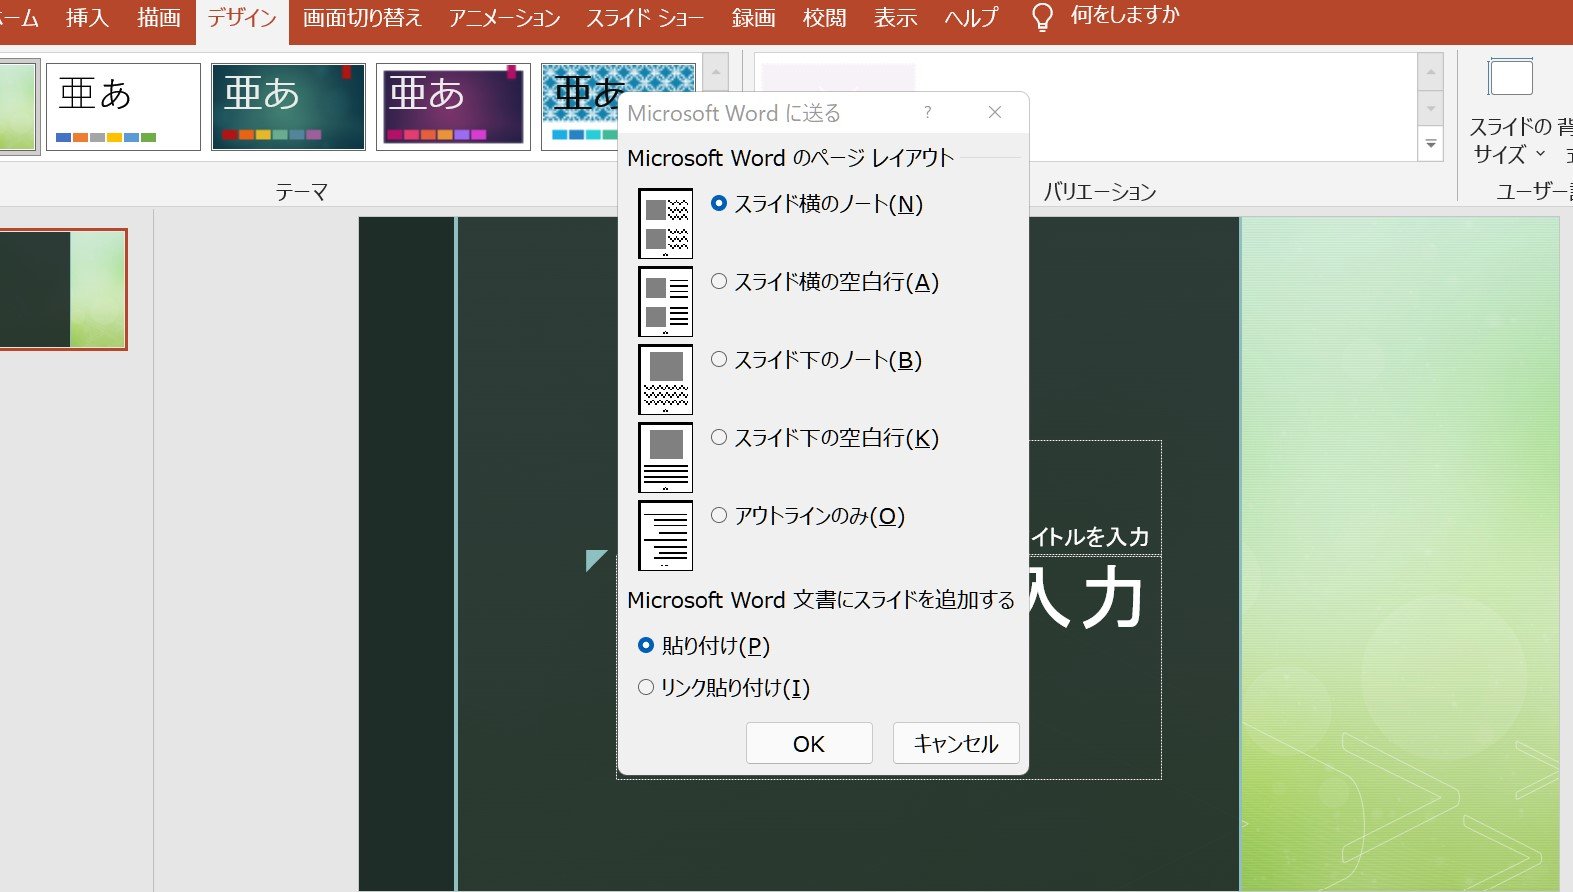The width and height of the screenshot is (1573, 892).
Task: Open the 校閲 tab
Action: coord(825,18)
